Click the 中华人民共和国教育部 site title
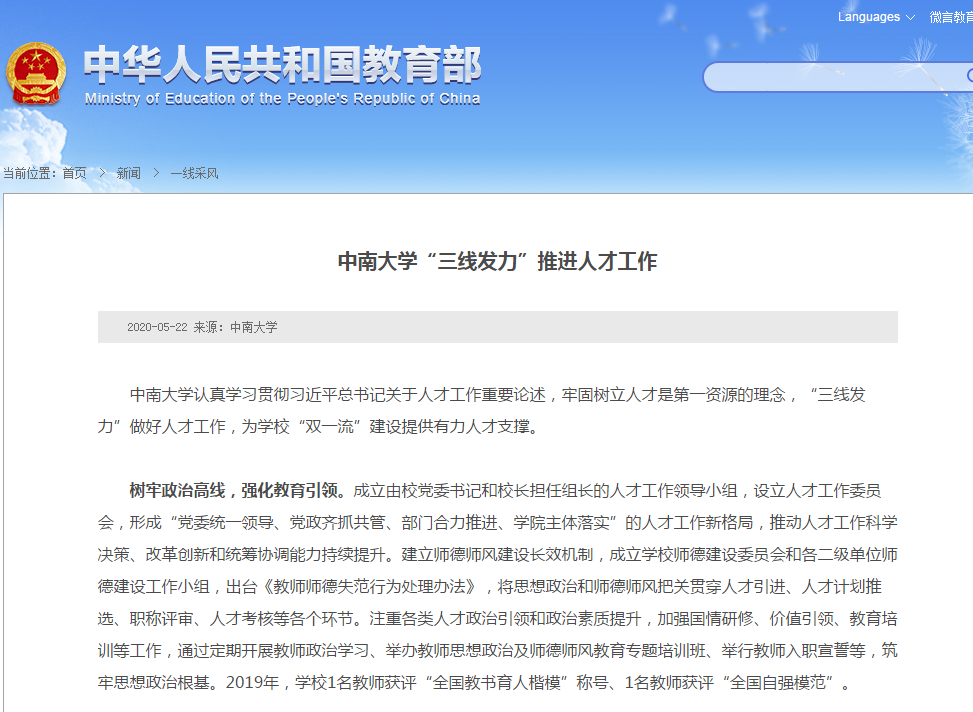 tap(282, 65)
